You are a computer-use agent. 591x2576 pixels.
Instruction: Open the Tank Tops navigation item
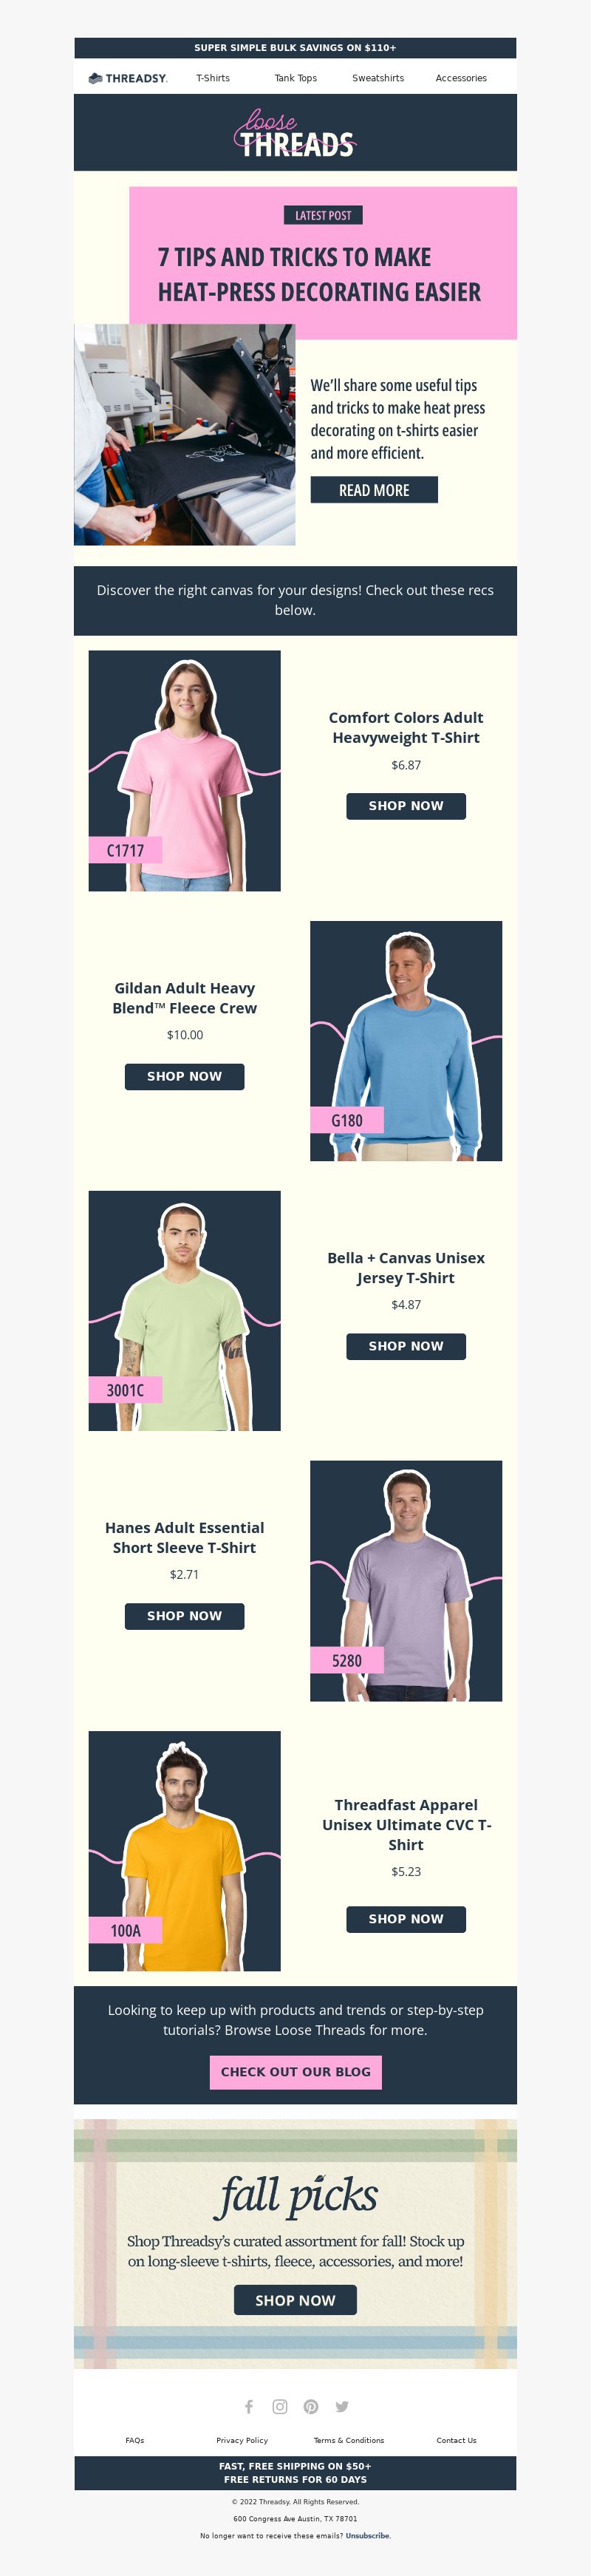tap(296, 78)
